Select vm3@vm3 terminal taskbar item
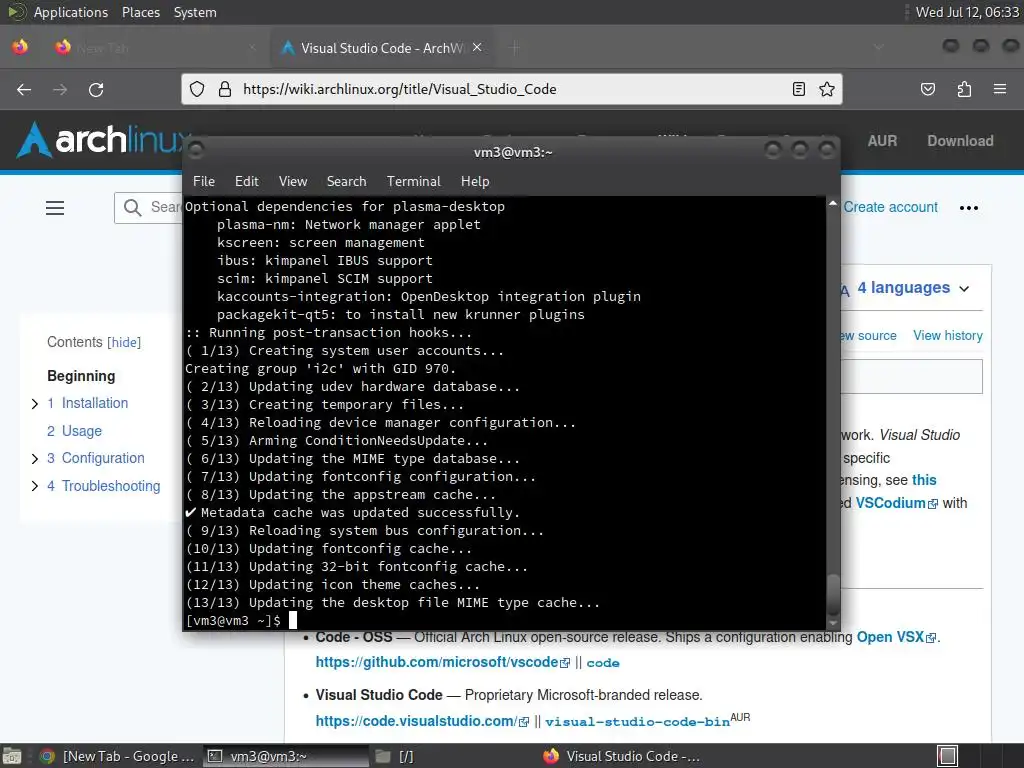 tap(285, 756)
